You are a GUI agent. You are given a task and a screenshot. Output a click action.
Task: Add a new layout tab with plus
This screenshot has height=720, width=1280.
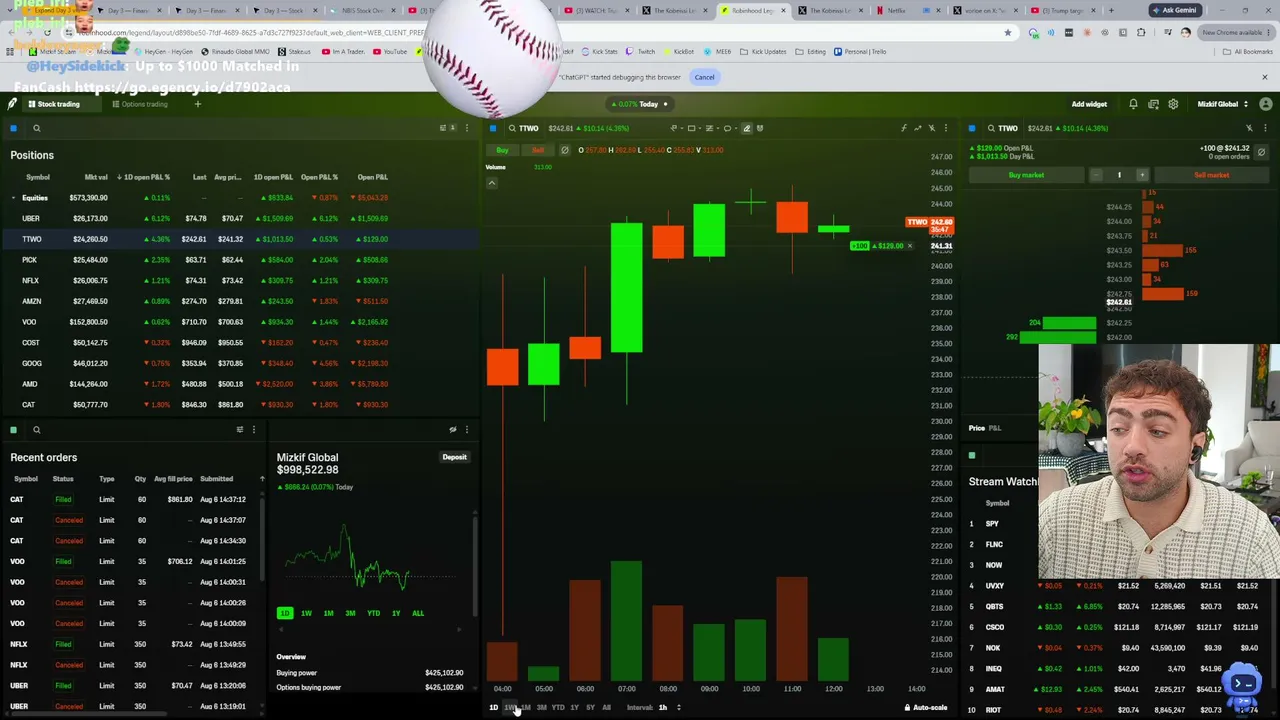click(x=197, y=104)
